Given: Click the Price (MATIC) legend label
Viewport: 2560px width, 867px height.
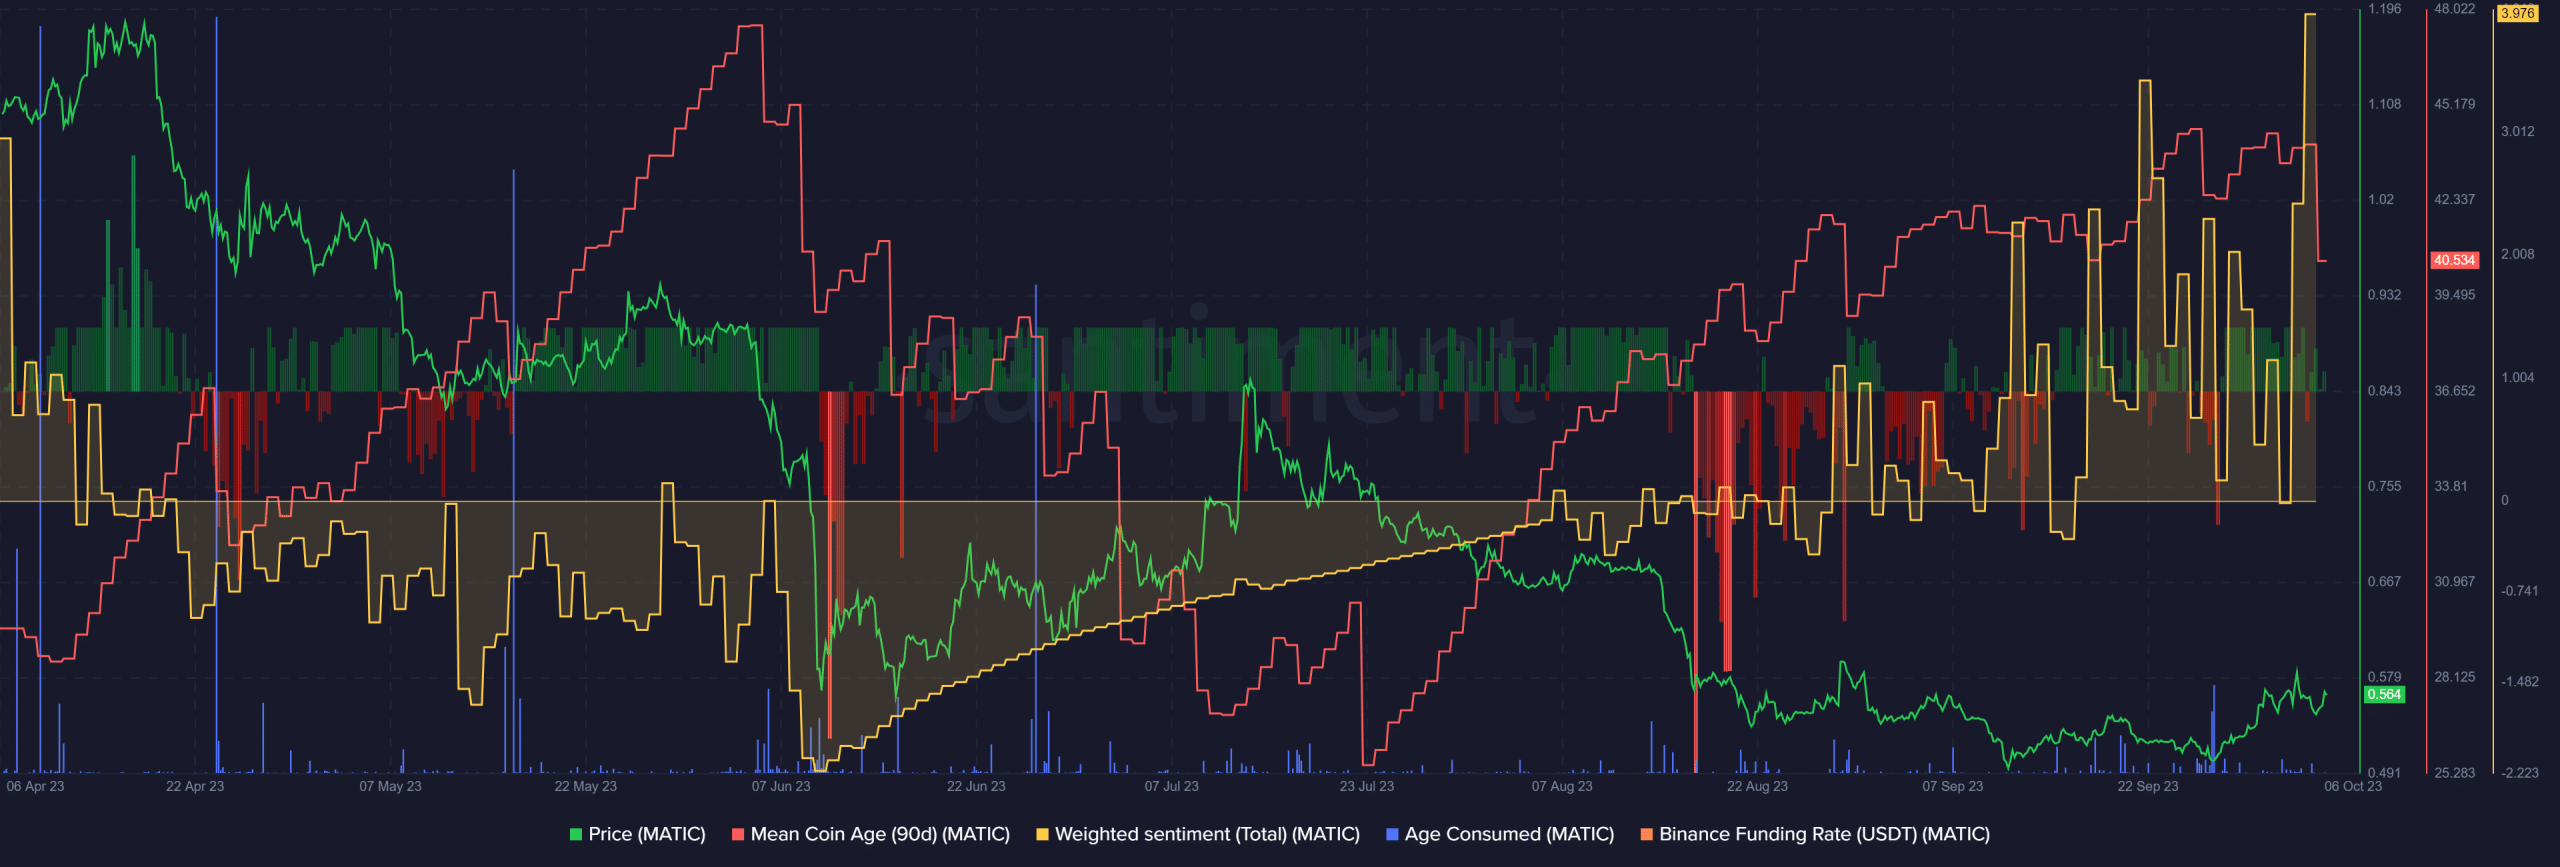Looking at the screenshot, I should 646,834.
